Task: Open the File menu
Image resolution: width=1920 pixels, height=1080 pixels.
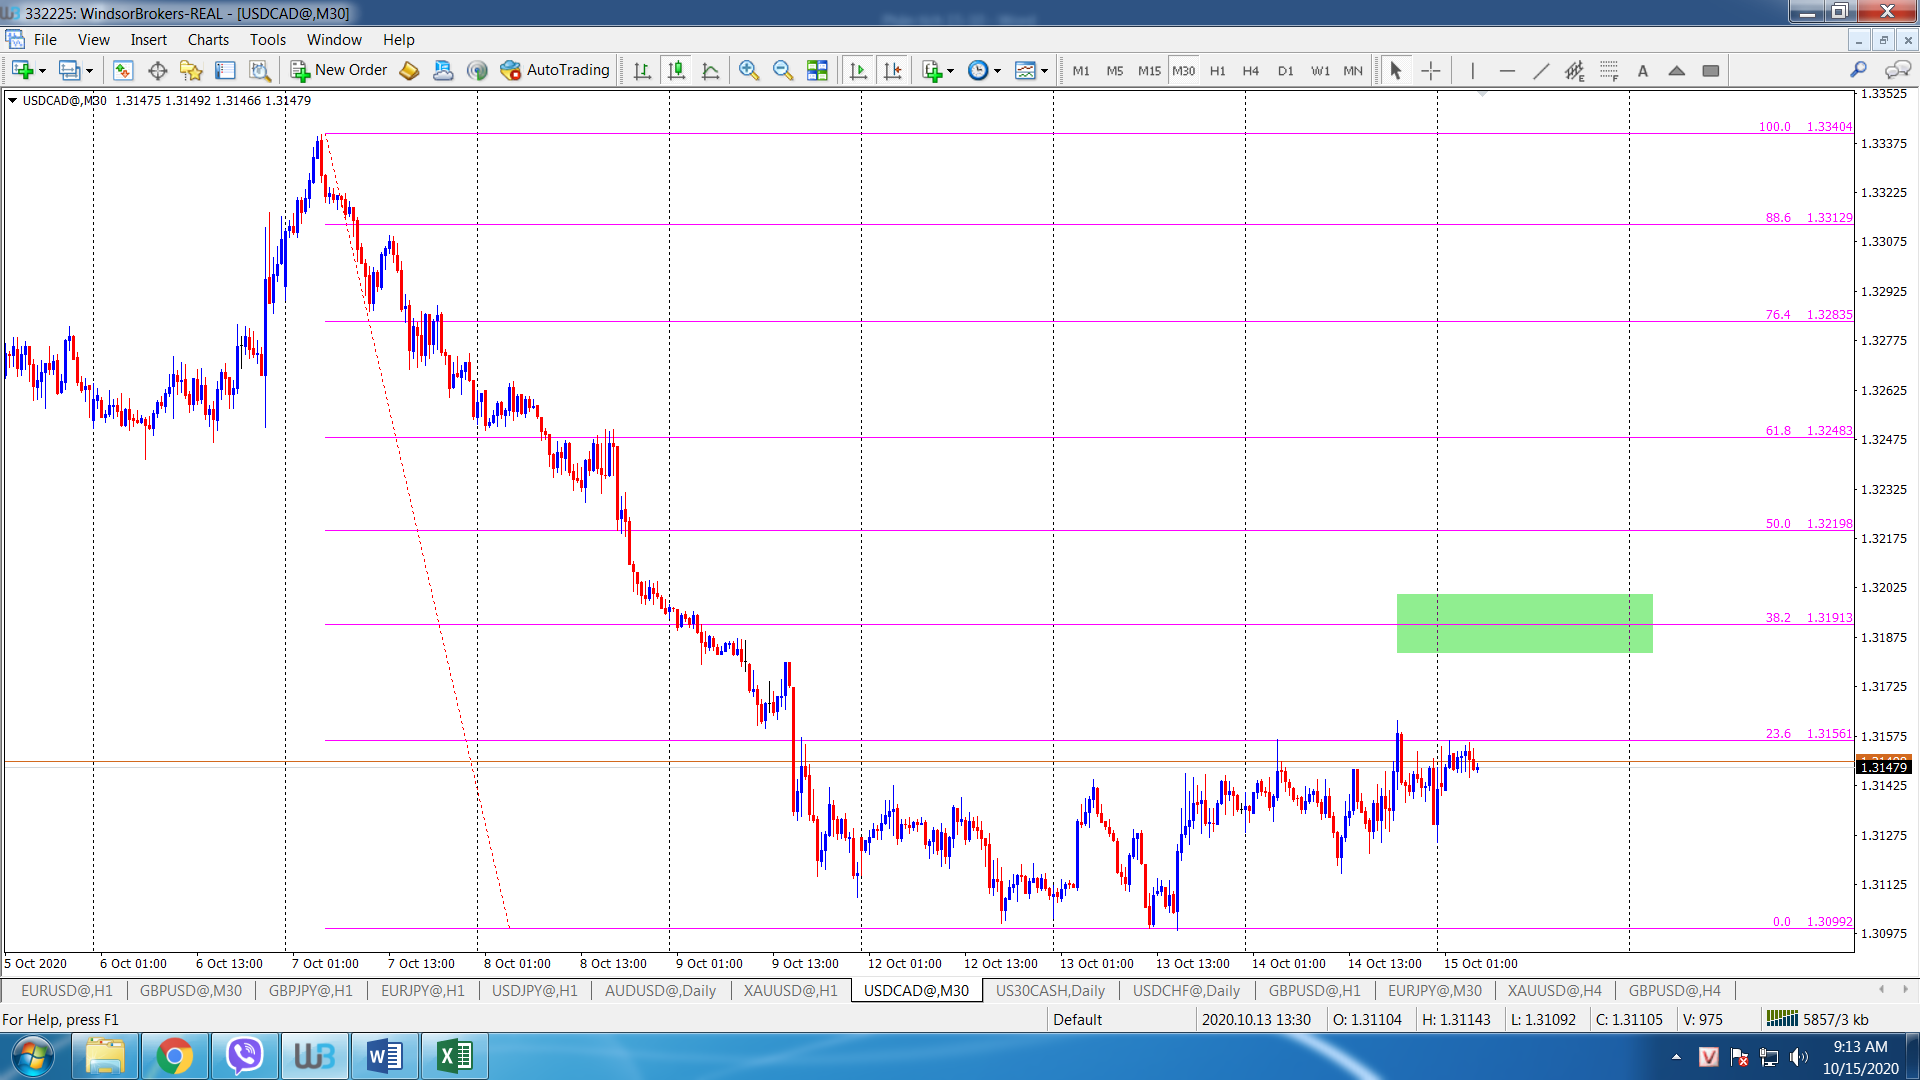Action: [x=45, y=40]
